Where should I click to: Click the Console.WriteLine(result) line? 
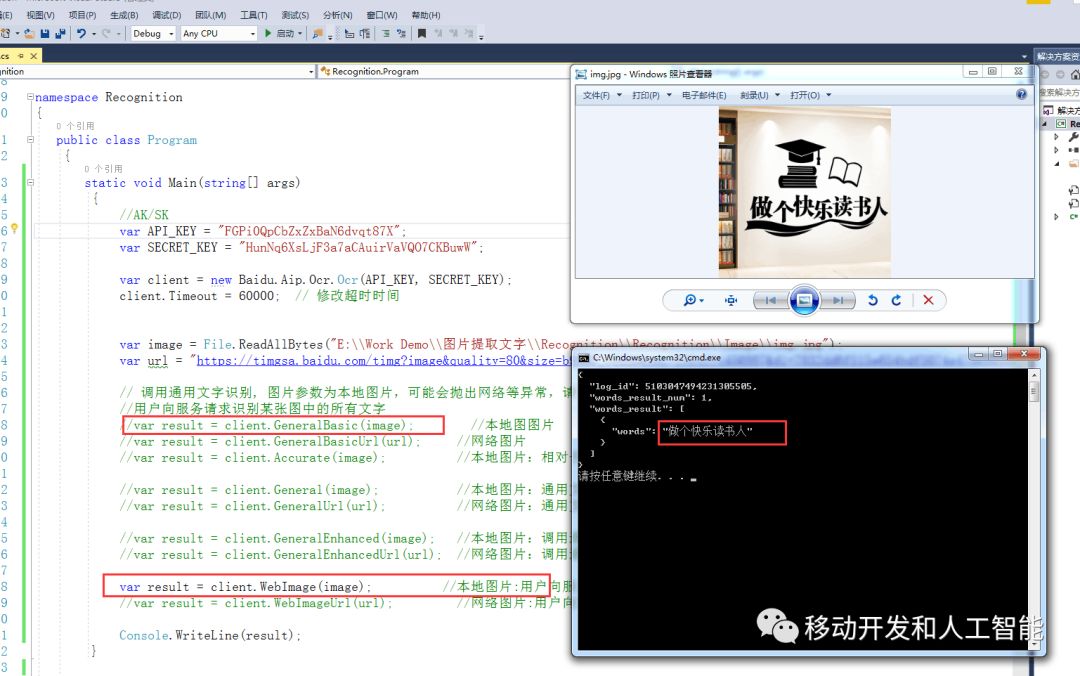coord(210,635)
